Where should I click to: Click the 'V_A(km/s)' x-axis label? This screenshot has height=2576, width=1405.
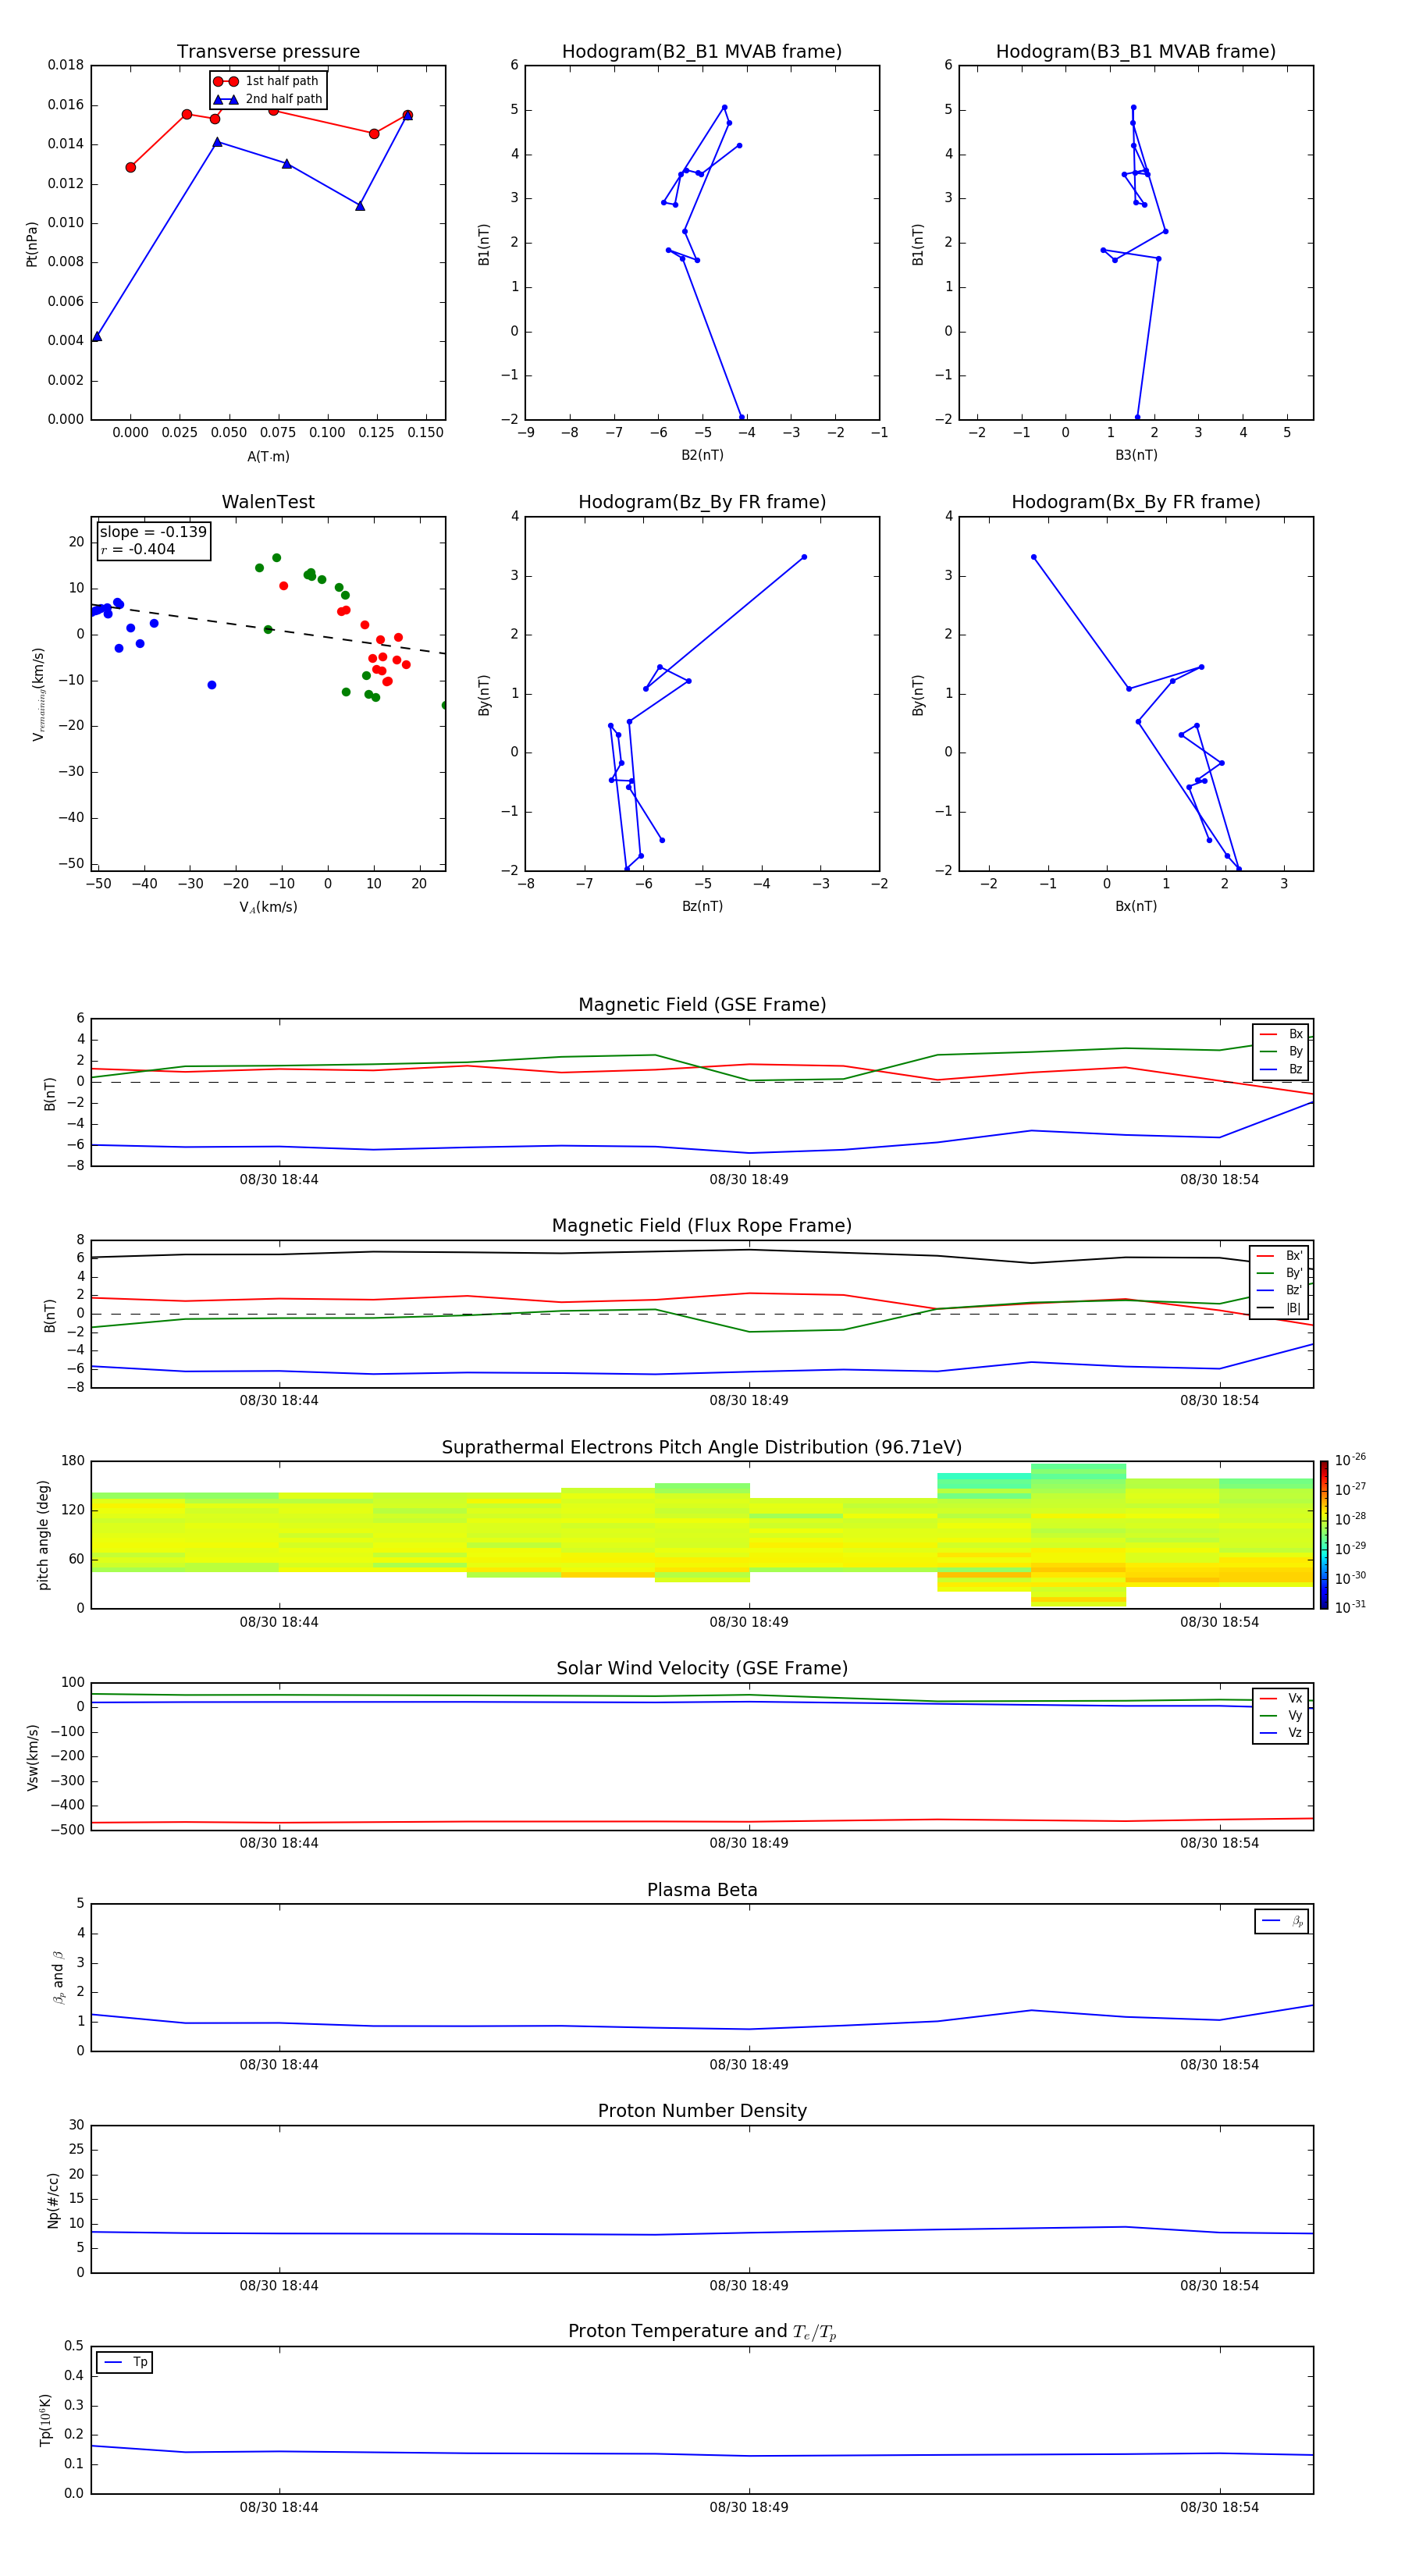click(x=268, y=907)
